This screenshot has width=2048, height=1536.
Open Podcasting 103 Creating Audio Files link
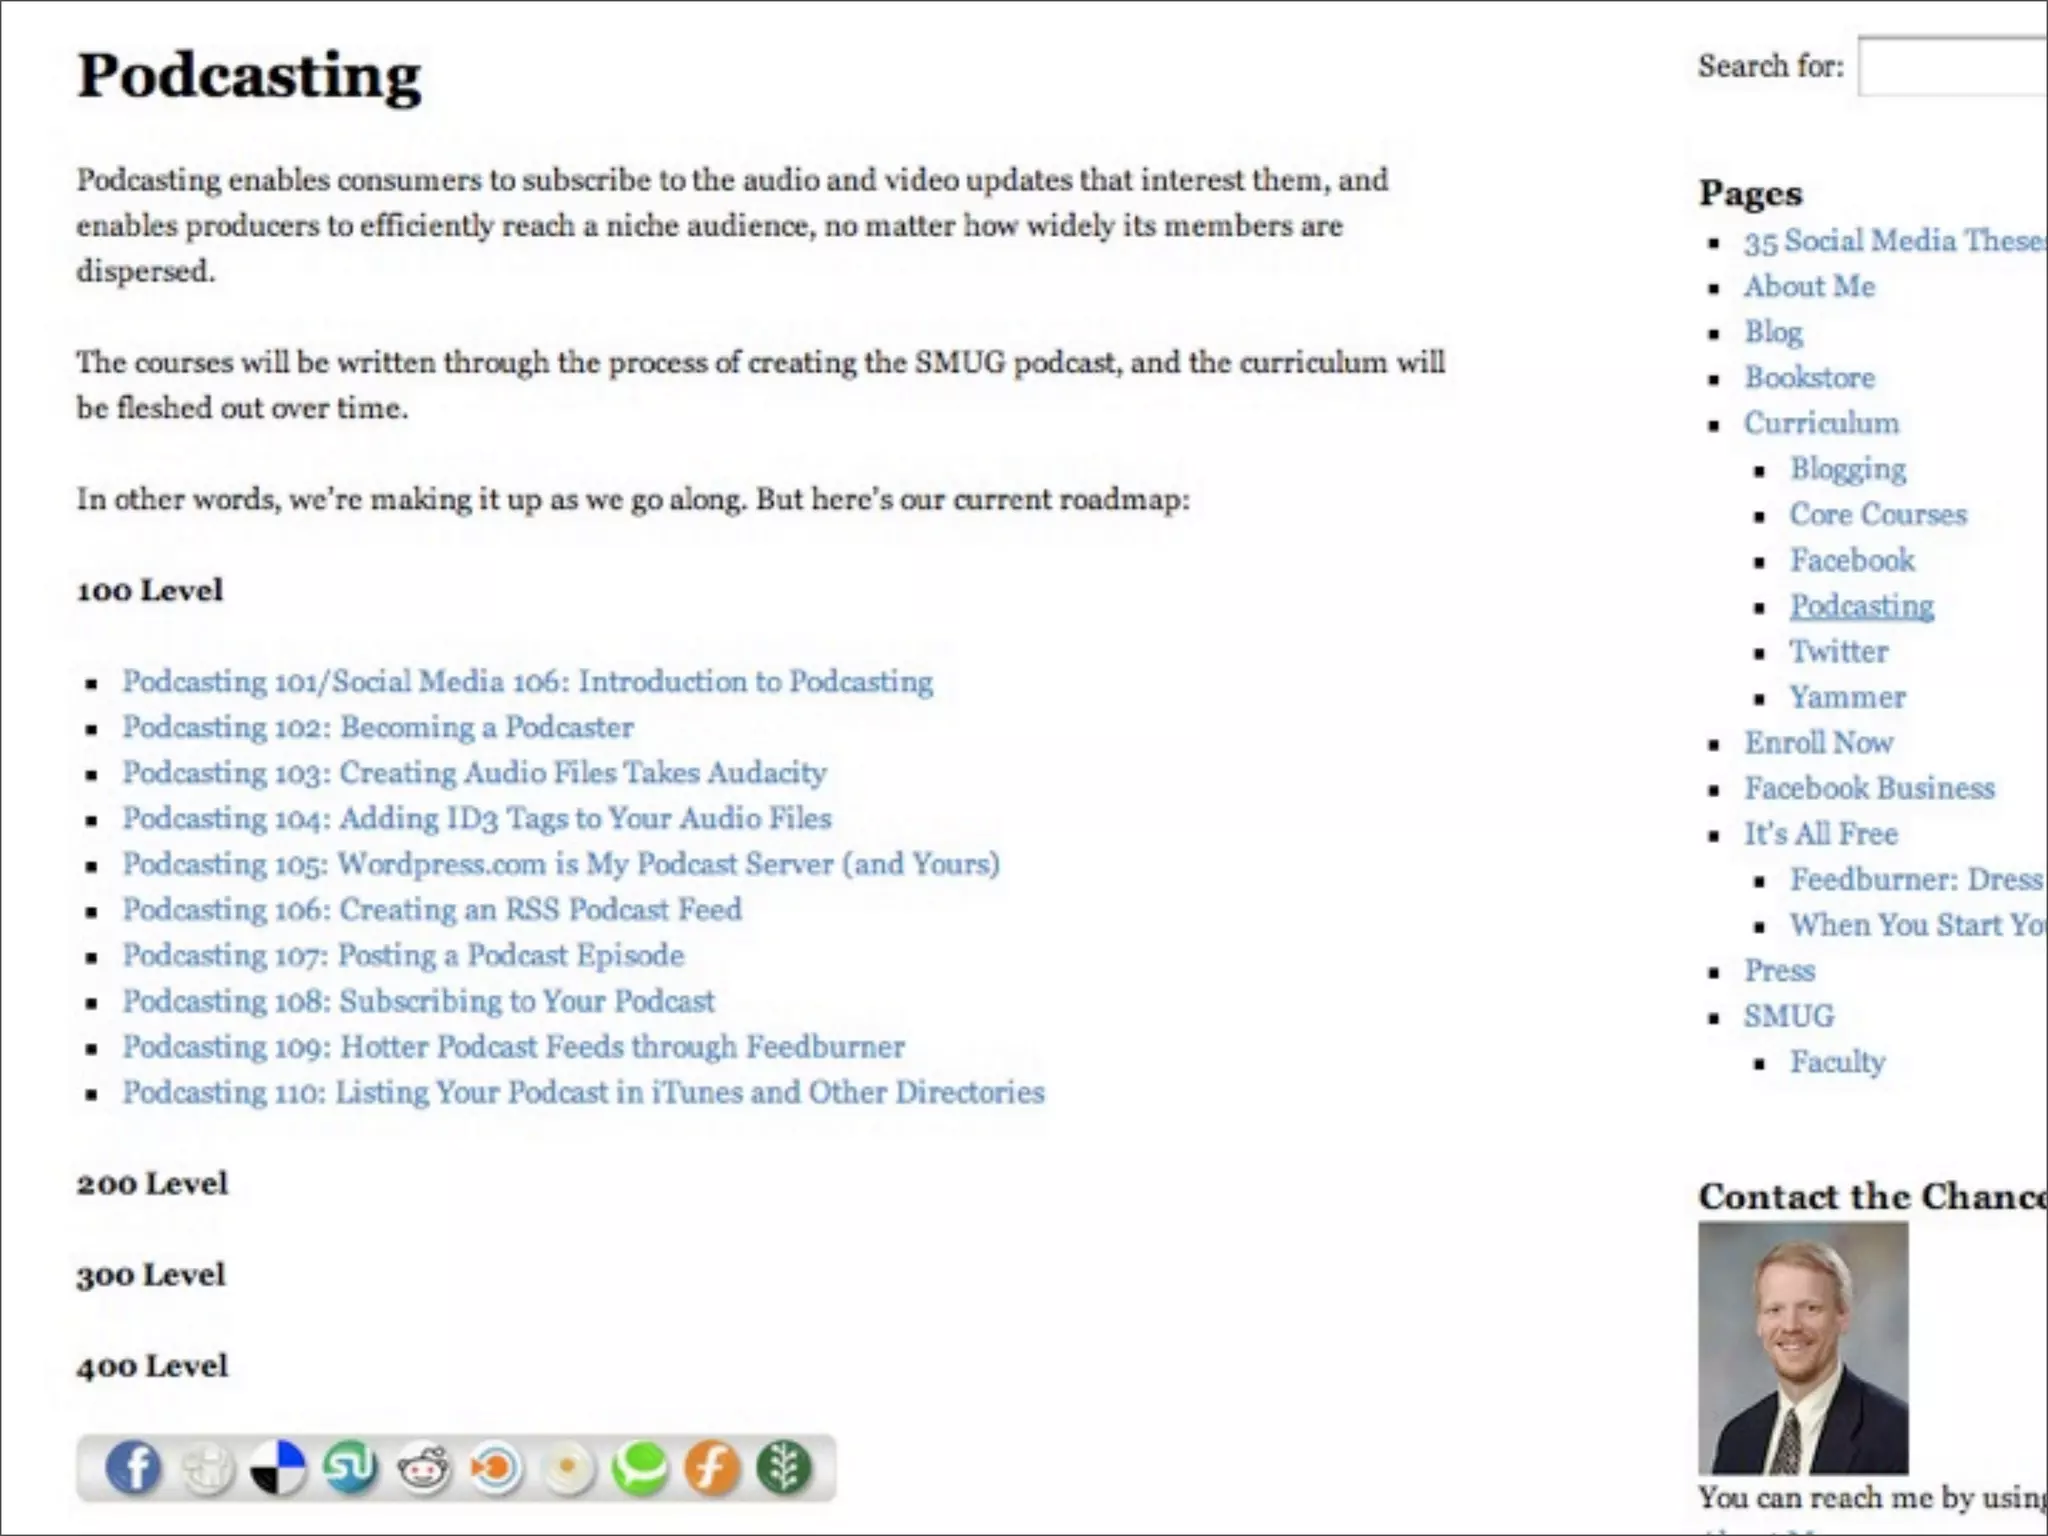pyautogui.click(x=474, y=772)
